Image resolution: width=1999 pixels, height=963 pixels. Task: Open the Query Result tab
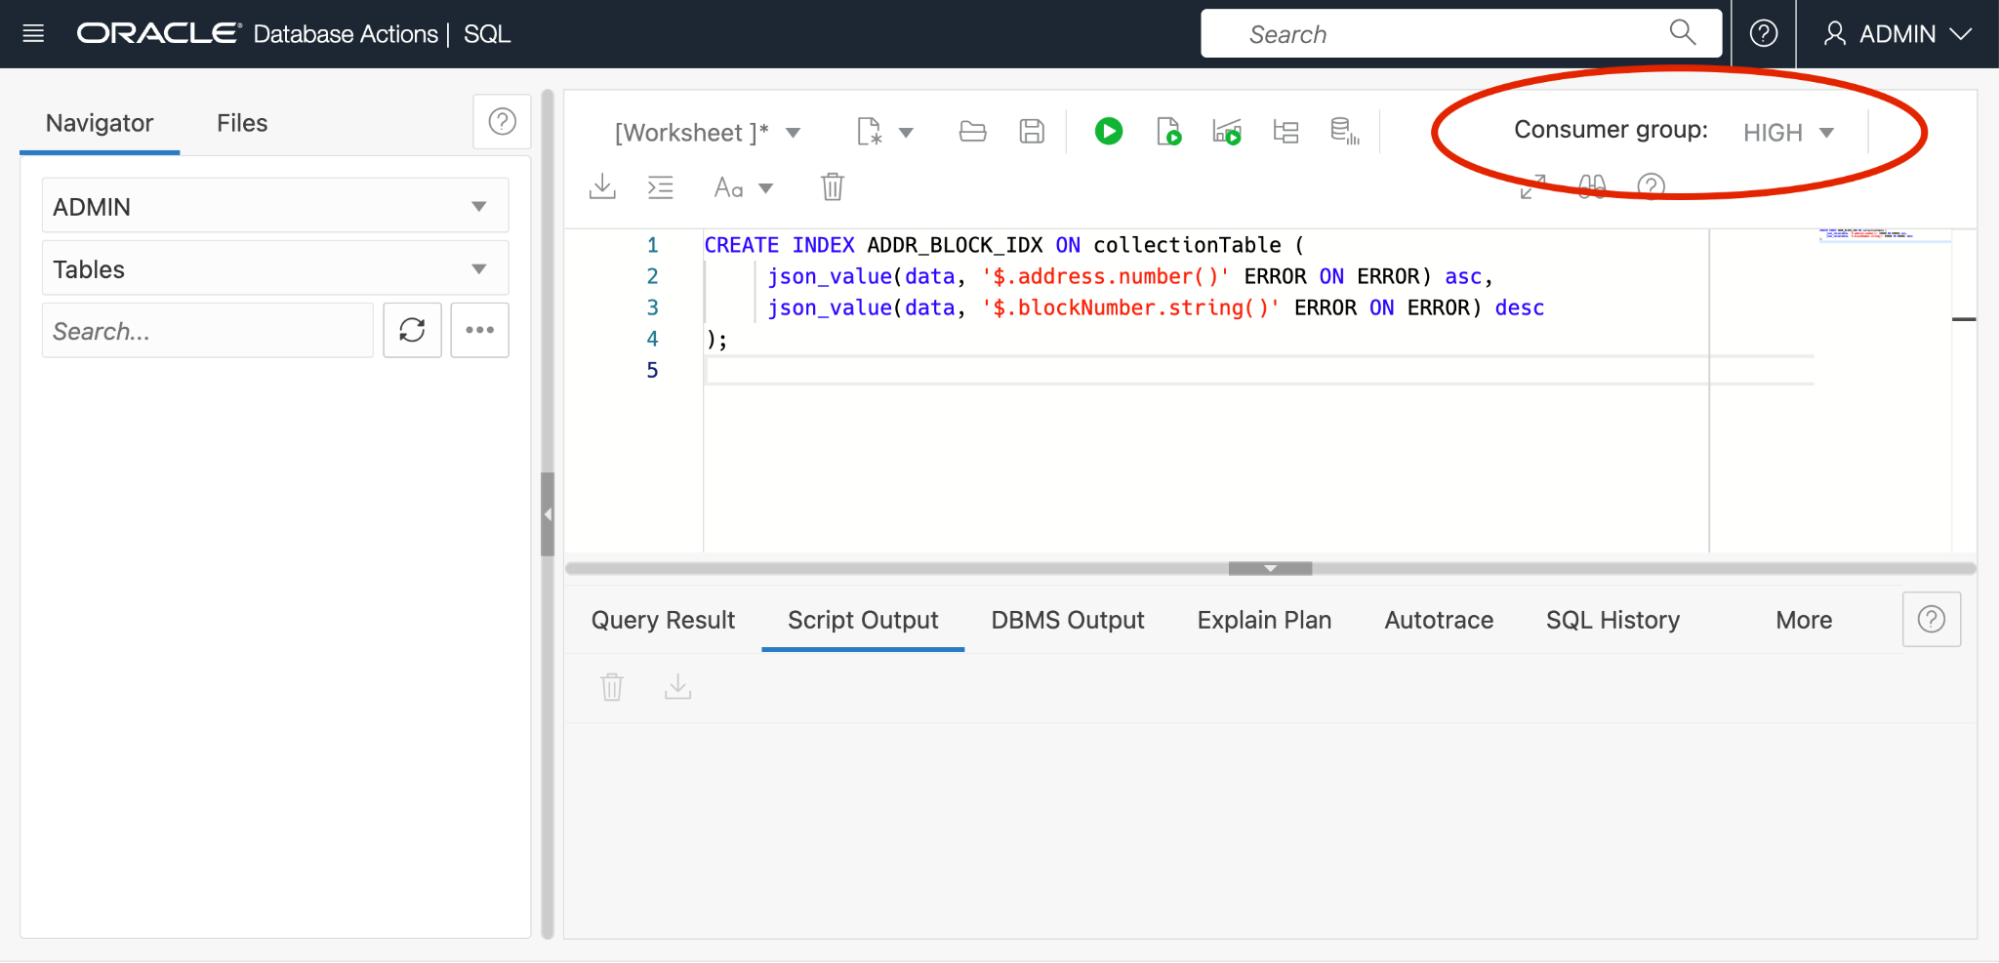pyautogui.click(x=663, y=620)
